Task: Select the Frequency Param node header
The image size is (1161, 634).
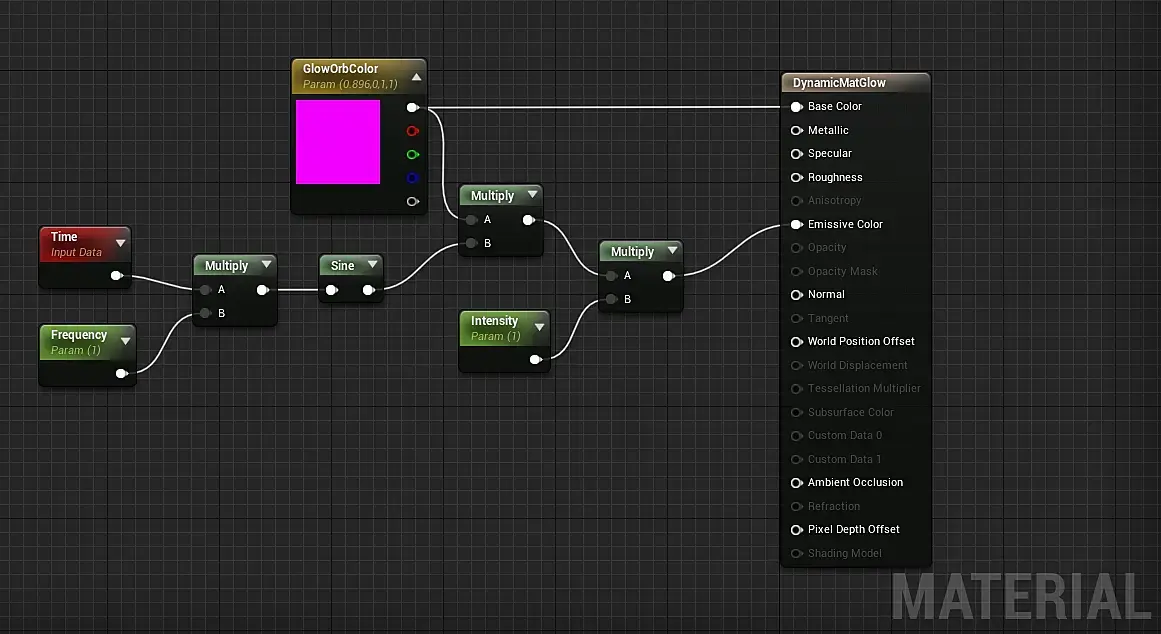Action: 87,341
